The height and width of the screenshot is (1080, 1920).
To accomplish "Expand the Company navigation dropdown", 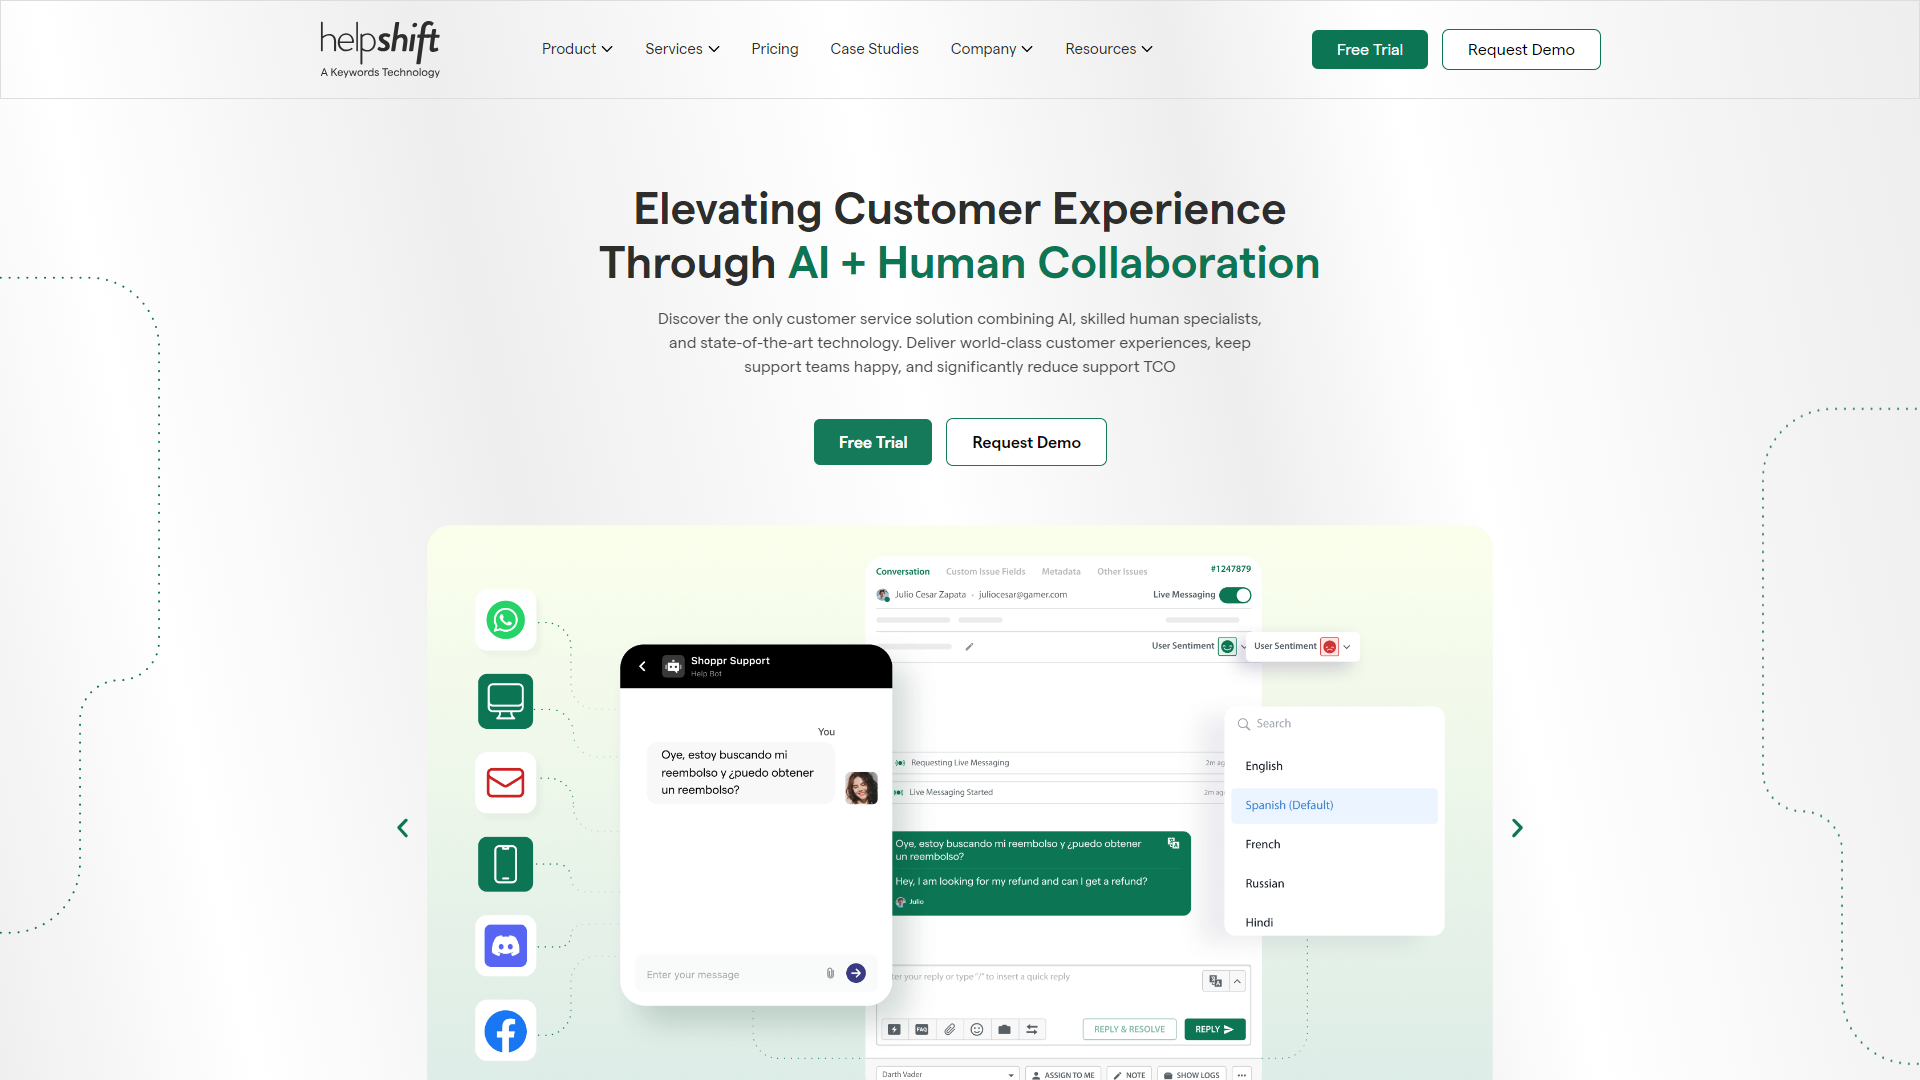I will [x=992, y=49].
